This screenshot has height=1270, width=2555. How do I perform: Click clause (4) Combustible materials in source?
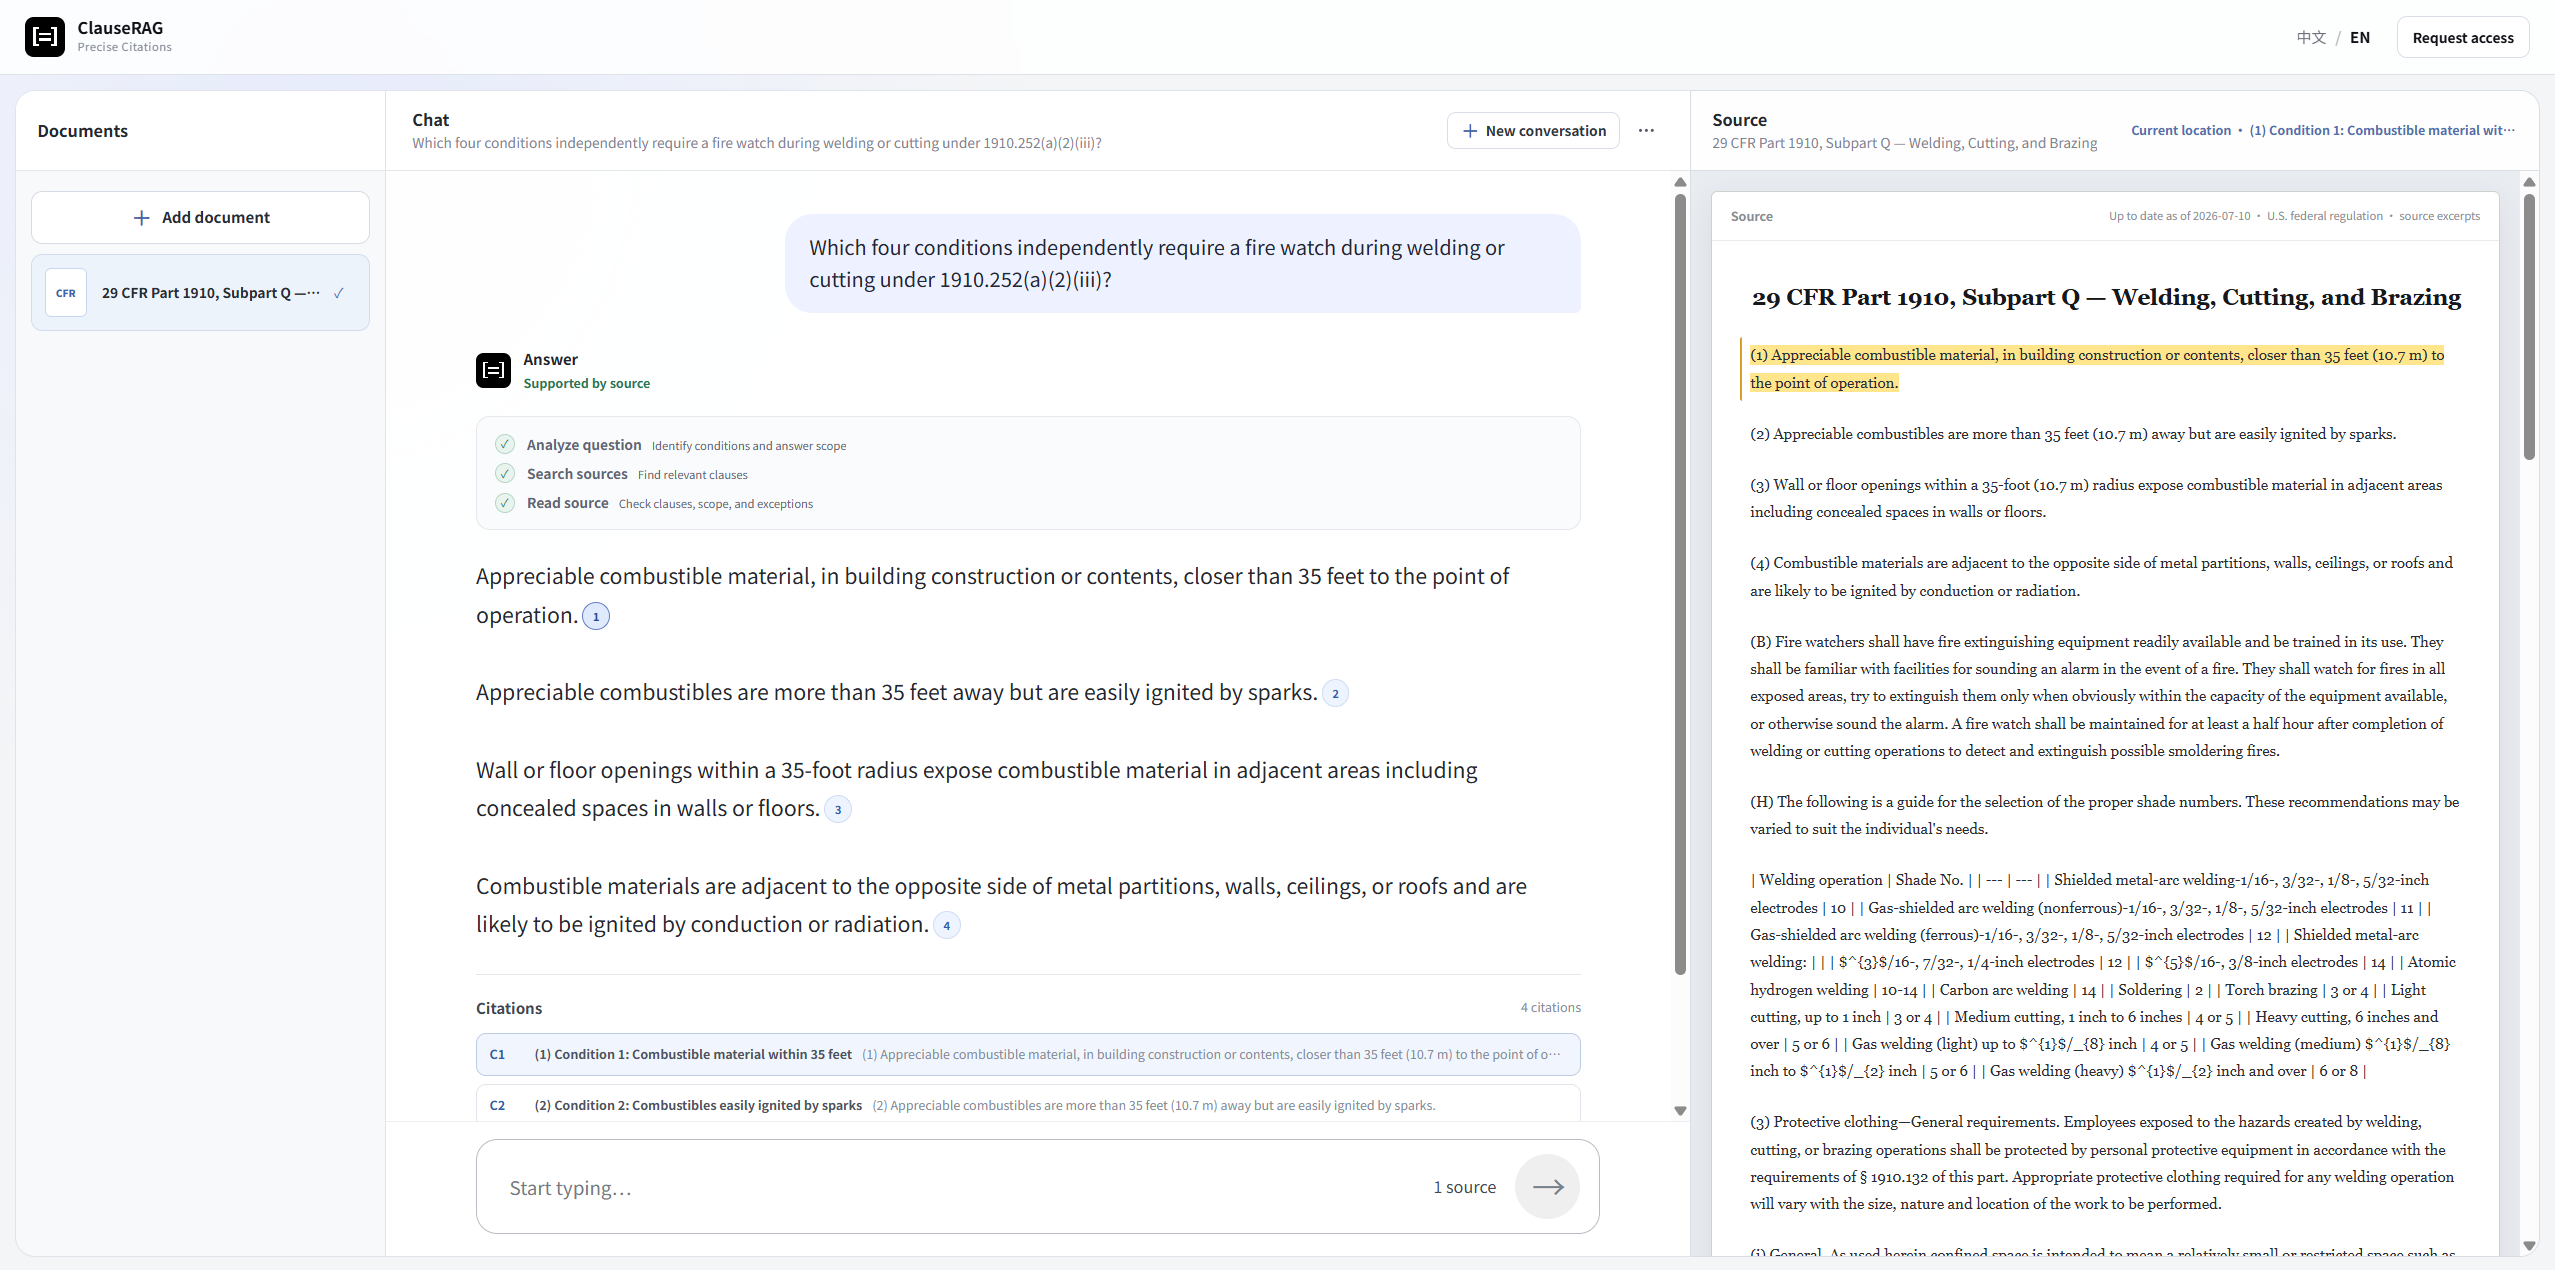click(x=2100, y=577)
